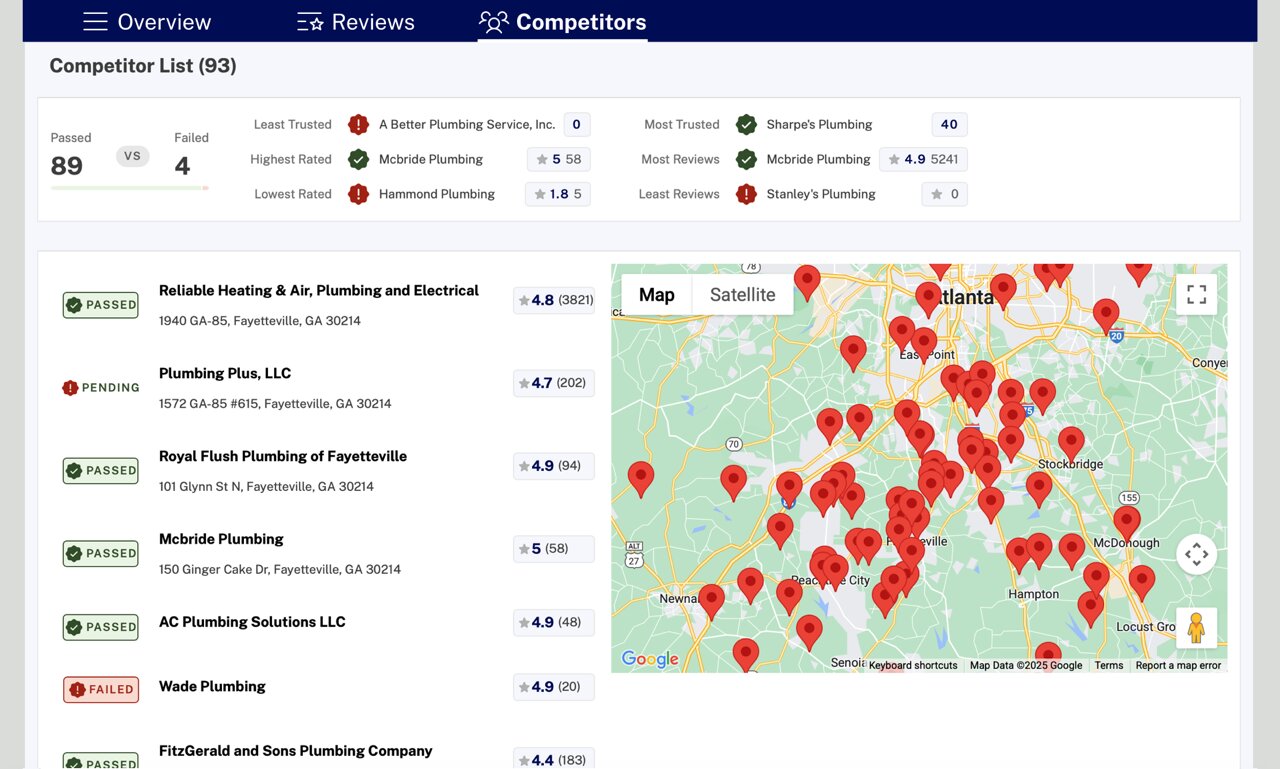Image resolution: width=1280 pixels, height=769 pixels.
Task: Click the 4.7 (202) rating badge
Action: 554,383
